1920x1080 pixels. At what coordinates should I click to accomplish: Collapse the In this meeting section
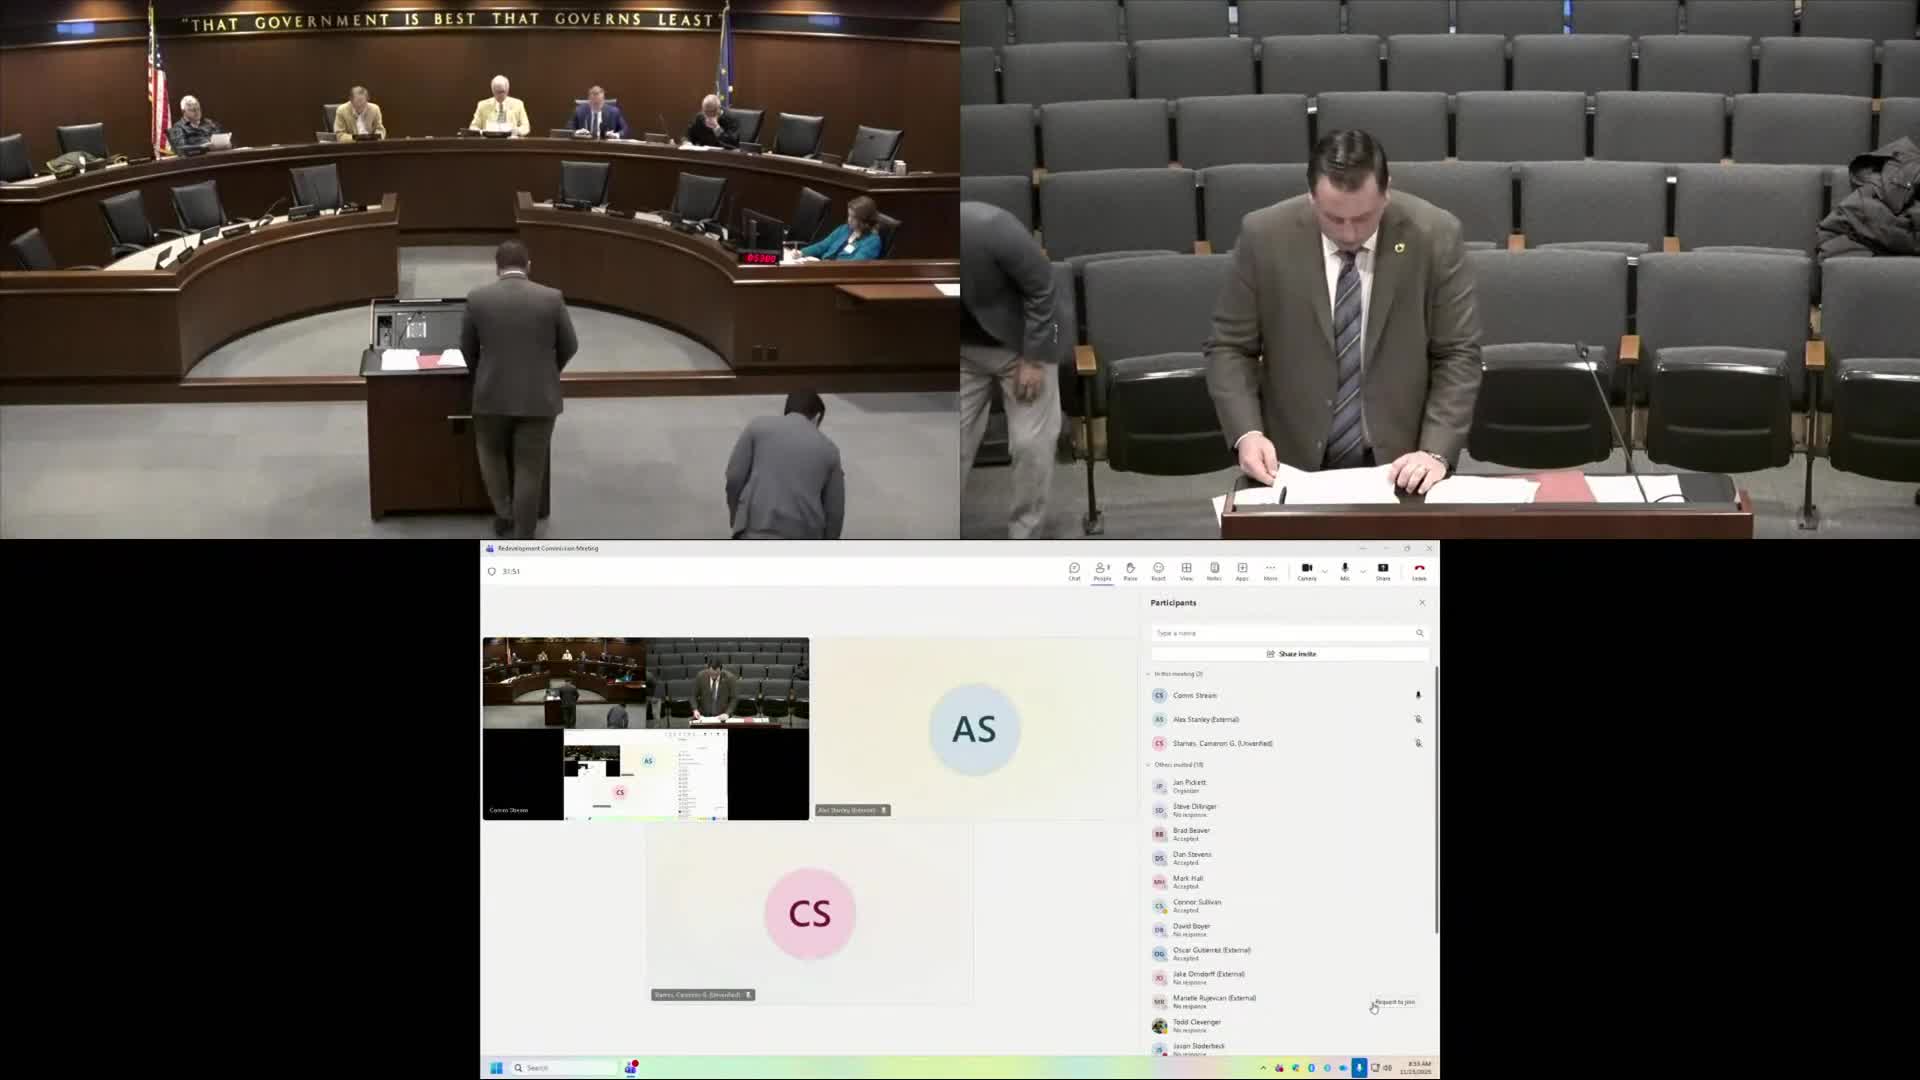[x=1148, y=674]
